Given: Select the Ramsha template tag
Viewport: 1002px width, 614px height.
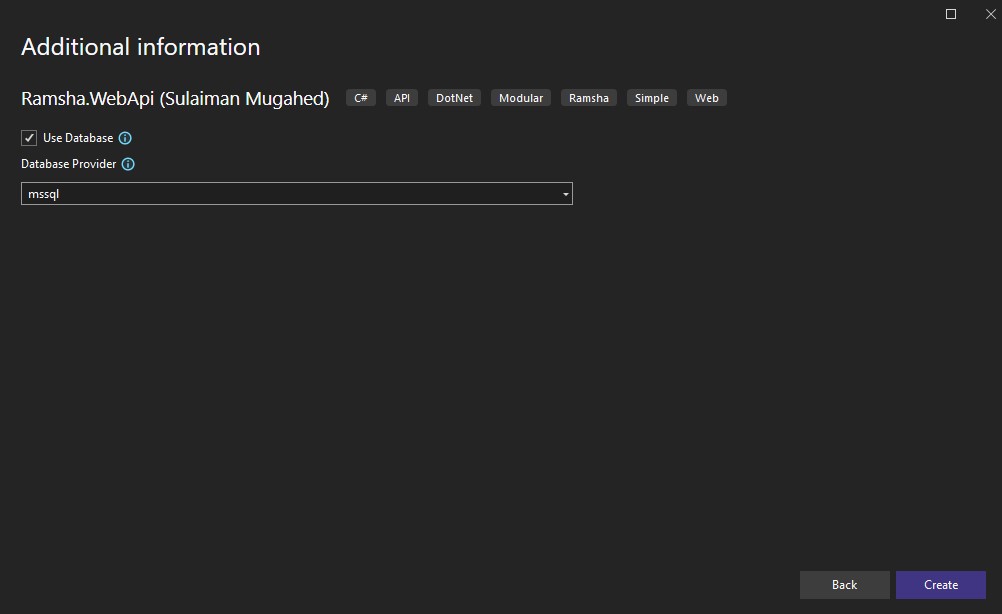Looking at the screenshot, I should (588, 97).
